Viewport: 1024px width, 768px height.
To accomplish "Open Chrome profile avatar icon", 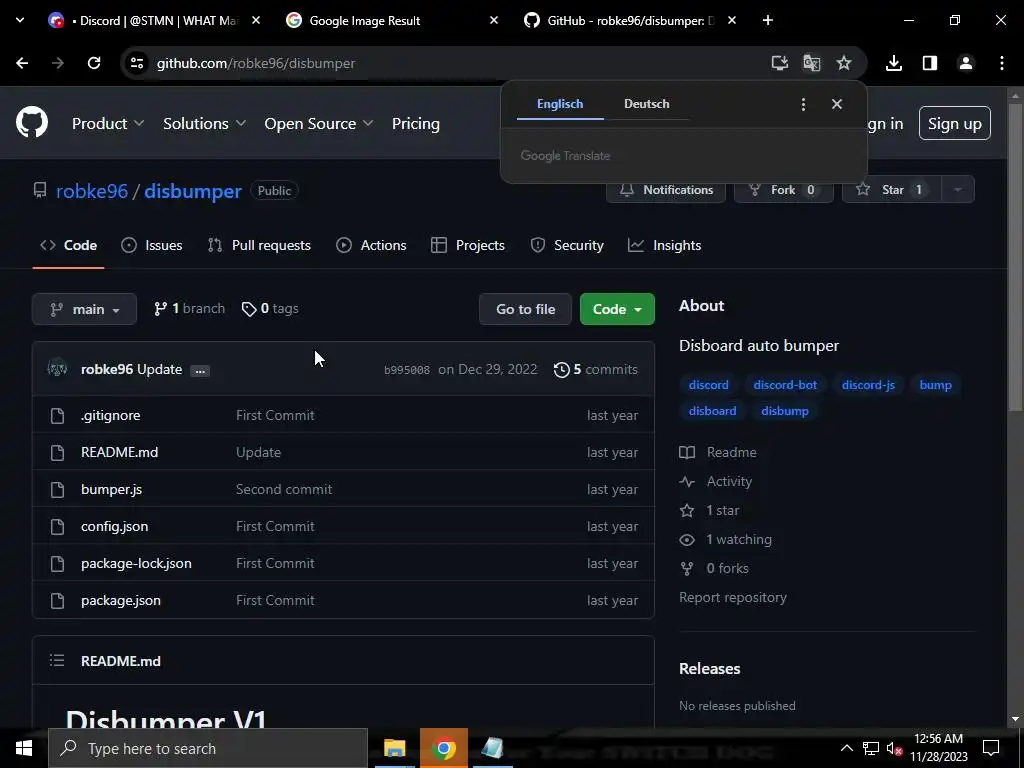I will 966,63.
